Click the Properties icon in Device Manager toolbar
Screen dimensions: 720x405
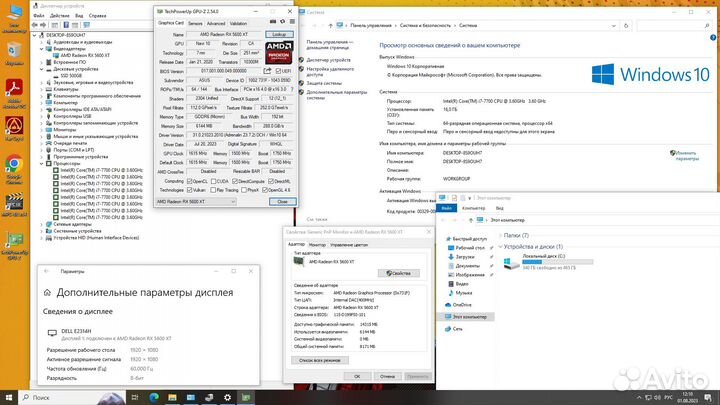pyautogui.click(x=55, y=25)
